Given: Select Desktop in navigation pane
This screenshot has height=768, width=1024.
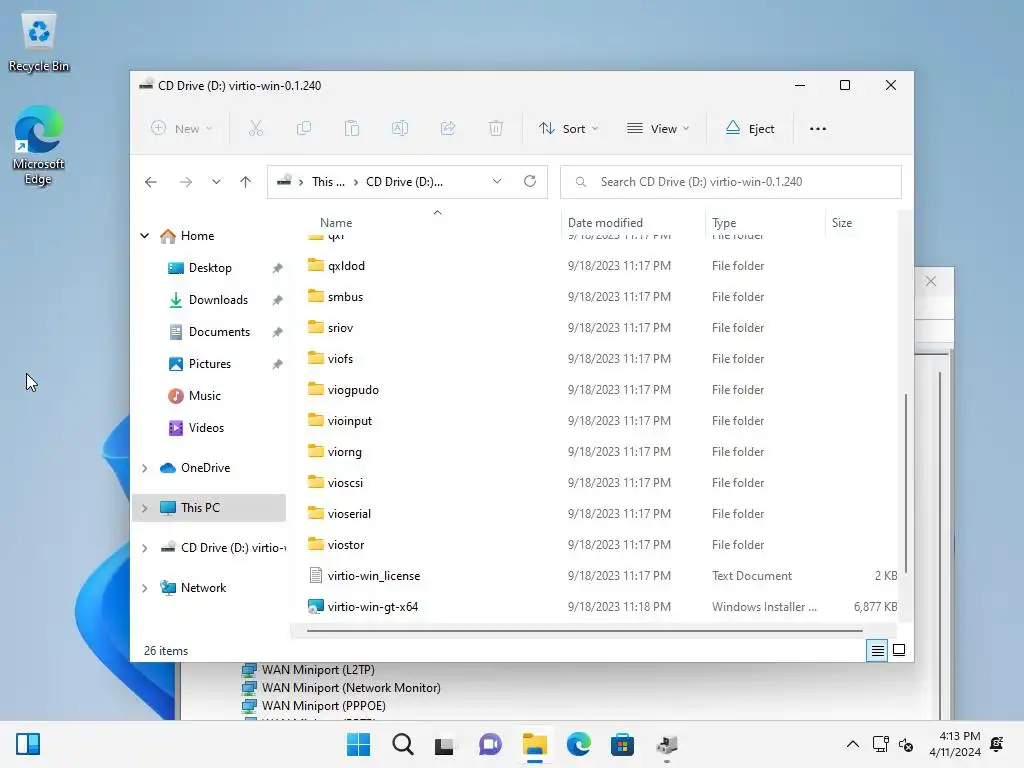Looking at the screenshot, I should coord(210,268).
